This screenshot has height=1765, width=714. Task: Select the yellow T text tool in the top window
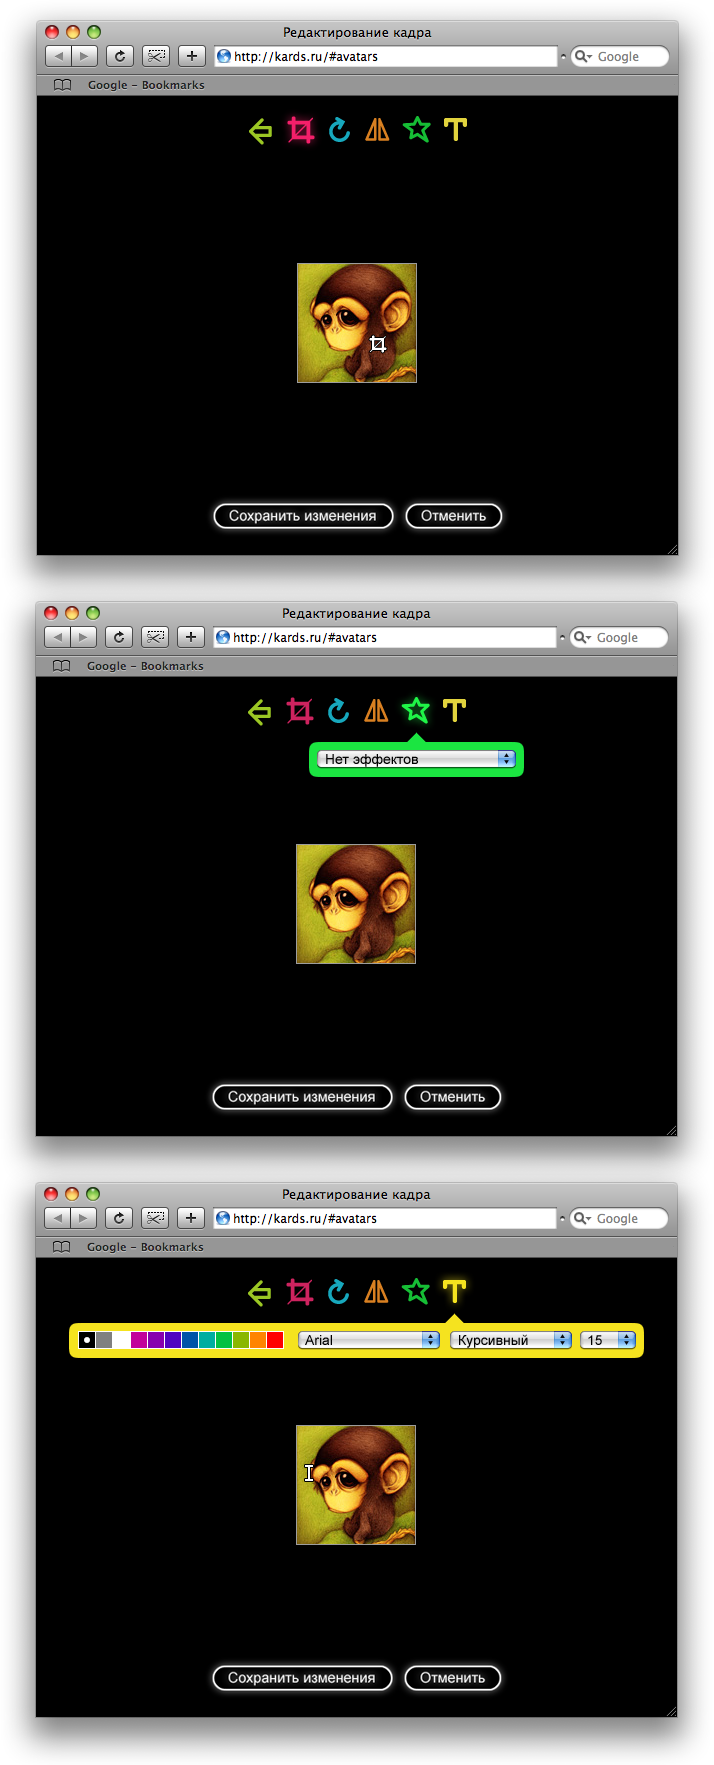pos(455,129)
